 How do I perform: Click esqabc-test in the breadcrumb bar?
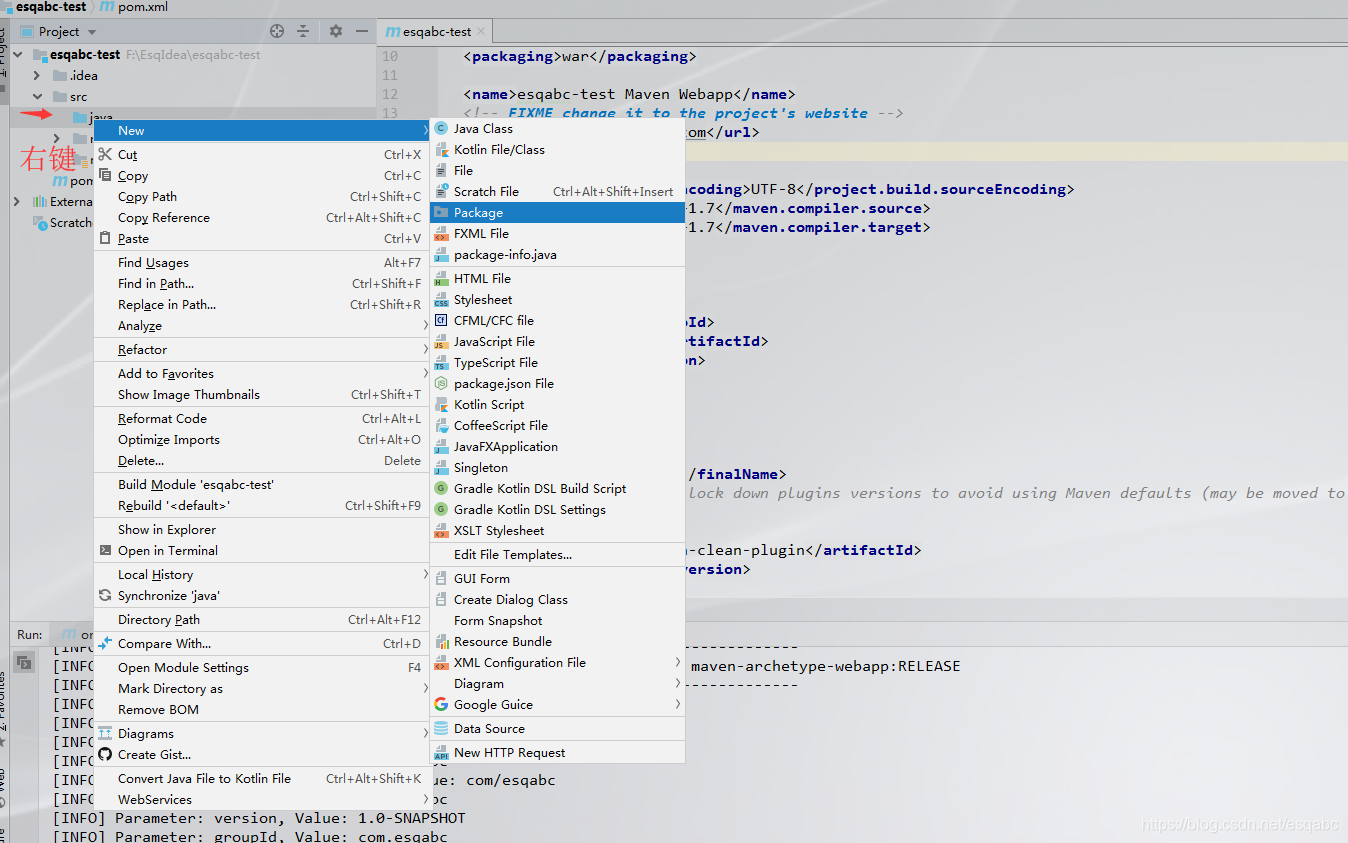click(x=44, y=7)
